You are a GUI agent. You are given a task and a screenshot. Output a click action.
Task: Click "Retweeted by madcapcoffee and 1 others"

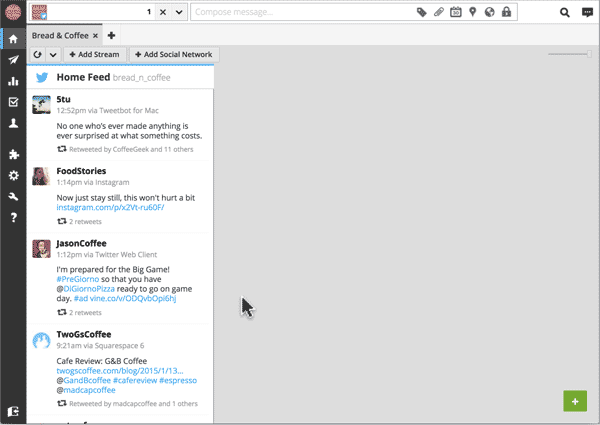(133, 404)
